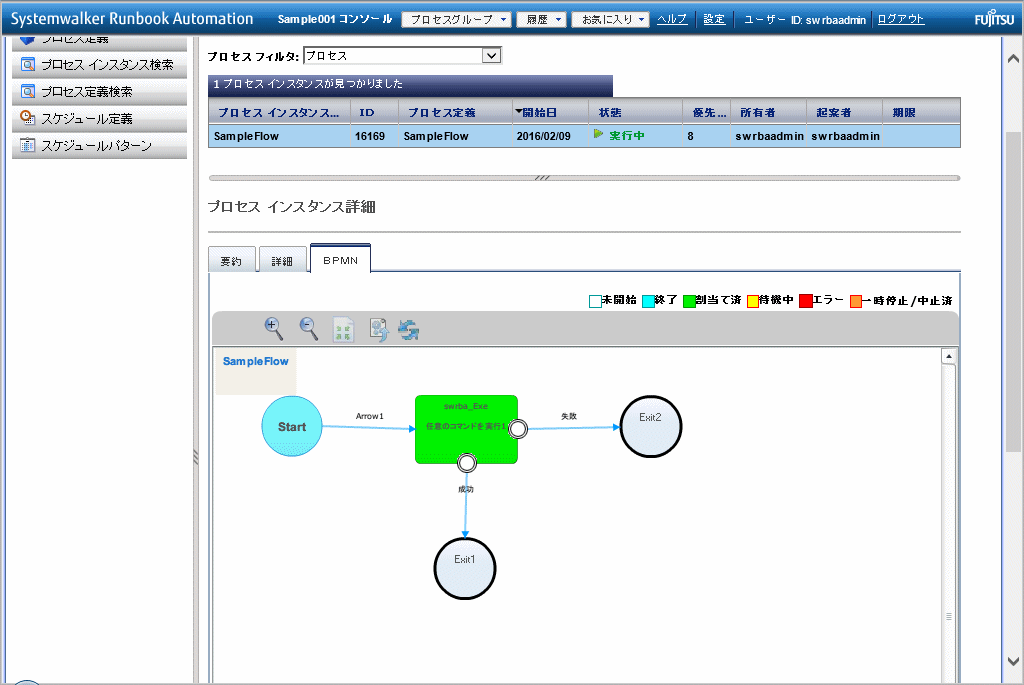1024x685 pixels.
Task: Click the SampleFlow diagram title link
Action: click(x=255, y=361)
